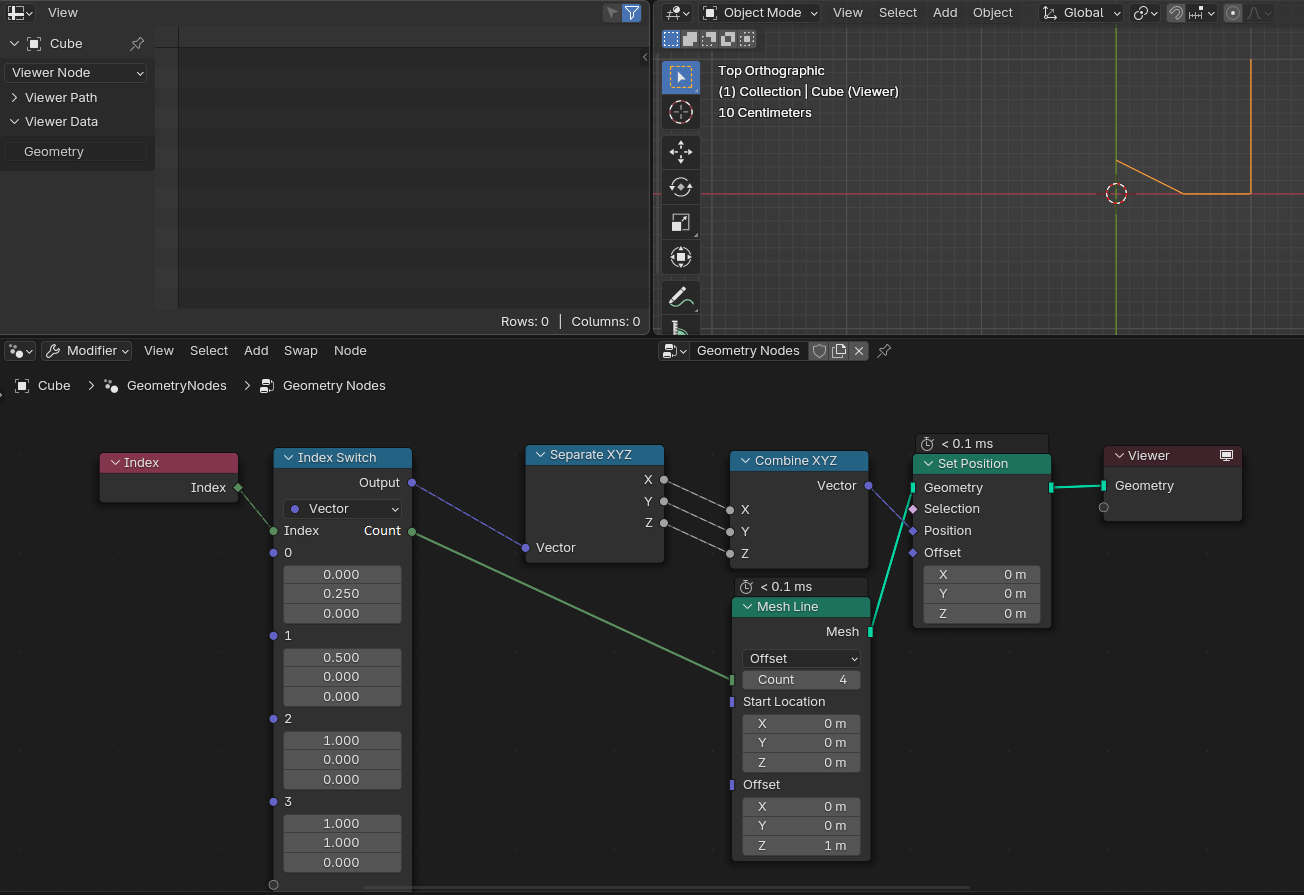Duplicate the Geometry Nodes node group
Viewport: 1304px width, 895px height.
839,351
